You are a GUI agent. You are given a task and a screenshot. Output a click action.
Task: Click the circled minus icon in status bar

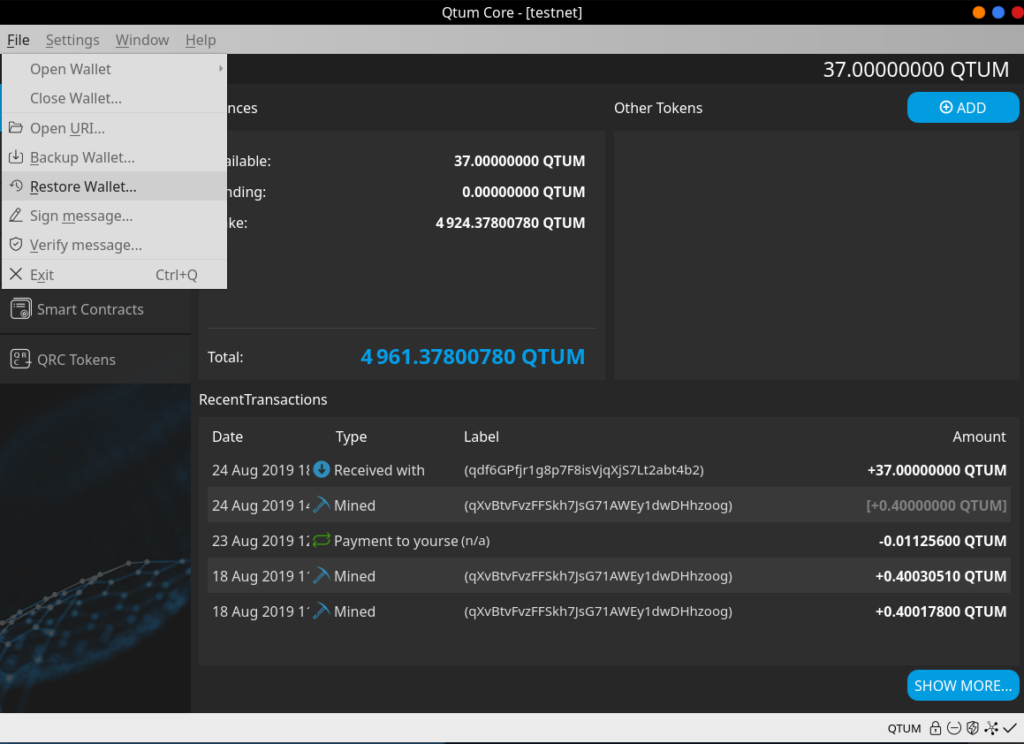pyautogui.click(x=954, y=728)
